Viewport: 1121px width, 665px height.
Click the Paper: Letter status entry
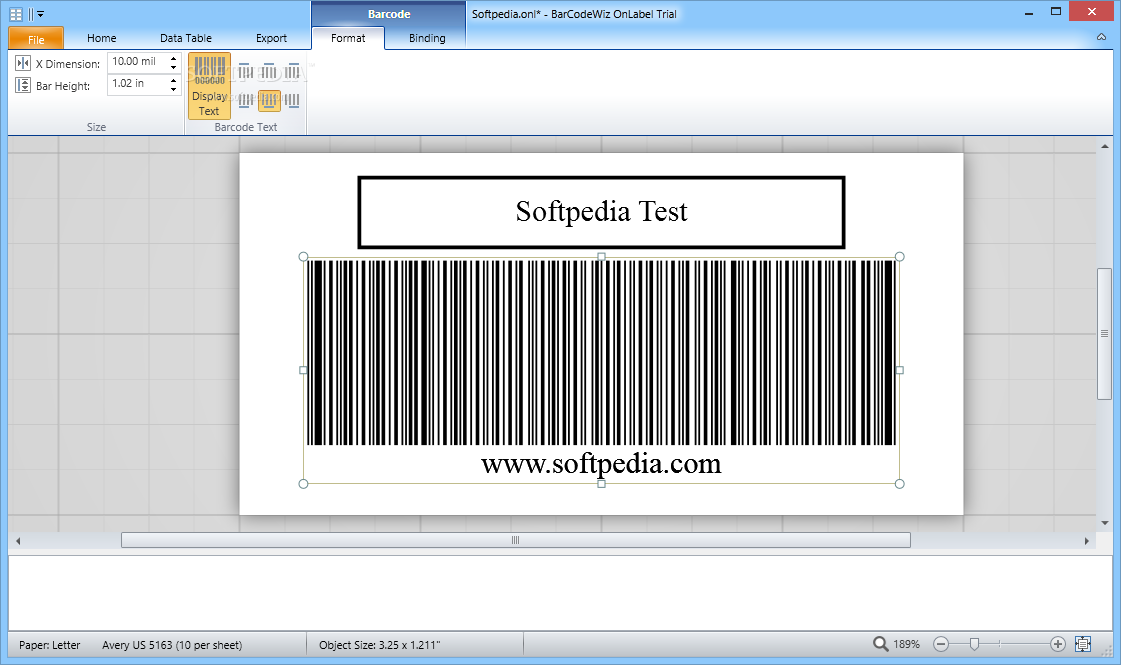(x=49, y=645)
